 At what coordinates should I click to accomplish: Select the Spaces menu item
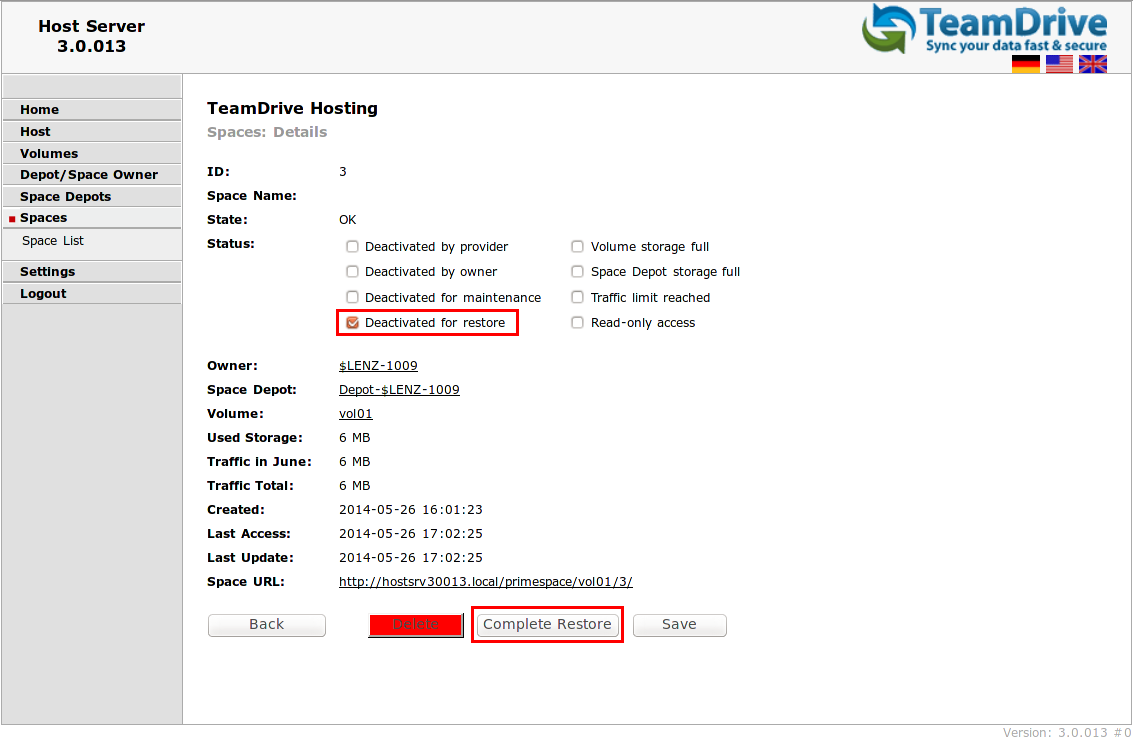pyautogui.click(x=92, y=218)
